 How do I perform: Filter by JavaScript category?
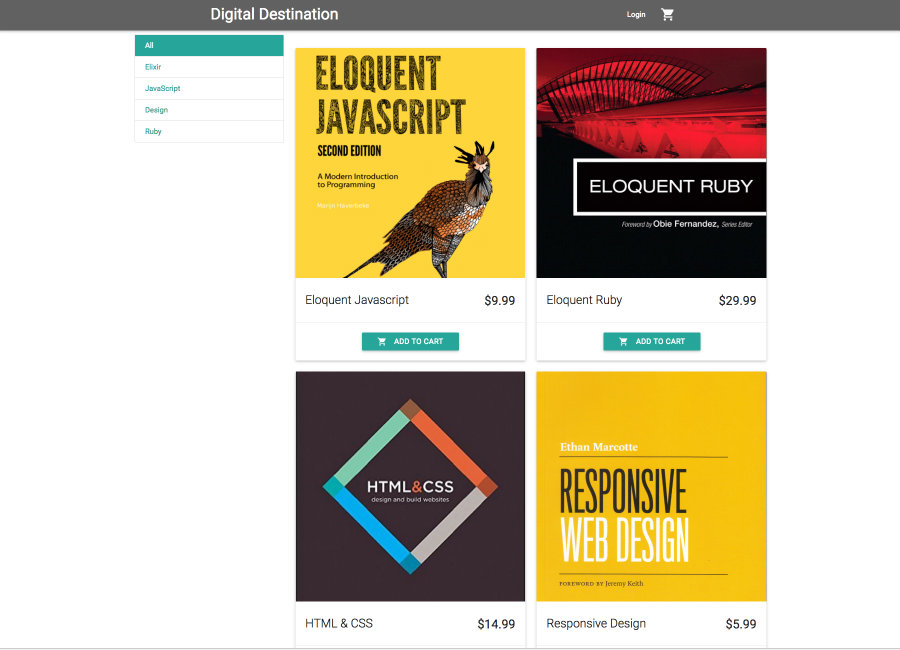[209, 88]
